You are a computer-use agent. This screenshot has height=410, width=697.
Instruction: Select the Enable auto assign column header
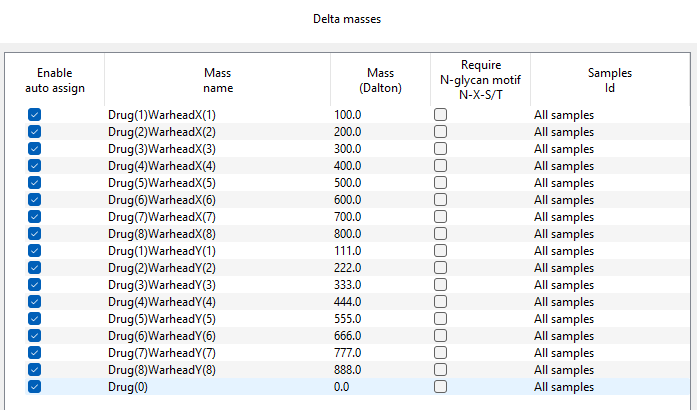(55, 80)
